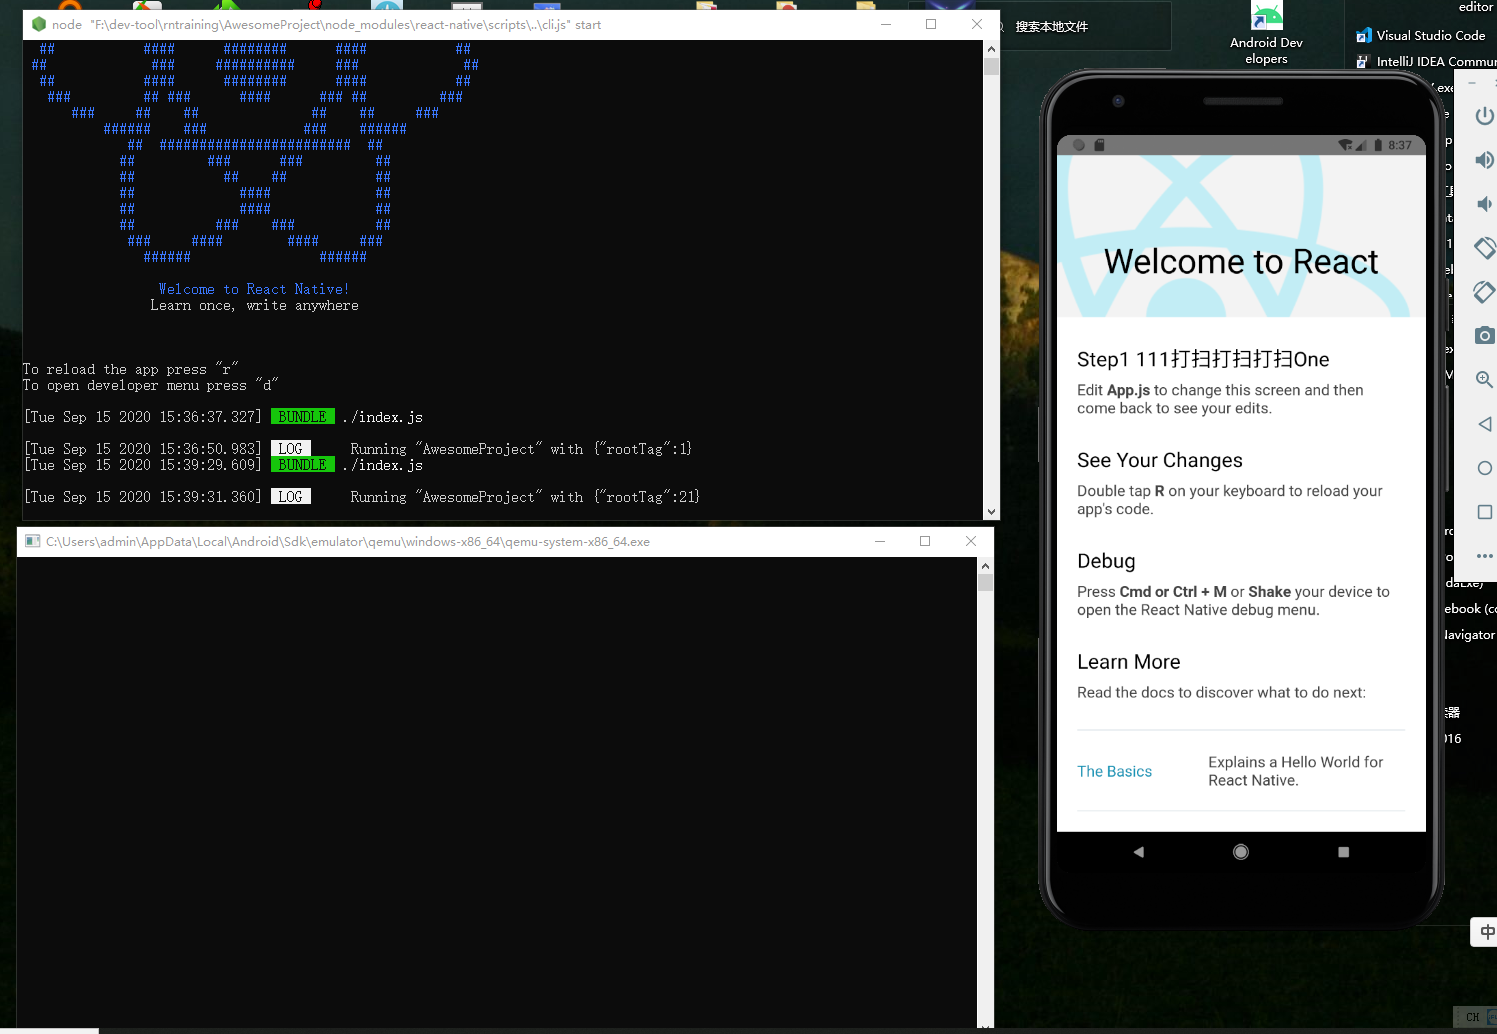Click the node window title bar icon
The width and height of the screenshot is (1497, 1034).
(39, 24)
